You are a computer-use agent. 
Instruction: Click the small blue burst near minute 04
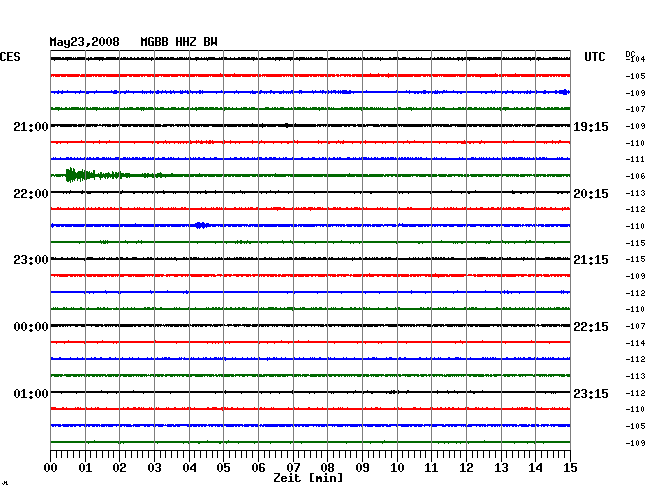click(x=201, y=225)
